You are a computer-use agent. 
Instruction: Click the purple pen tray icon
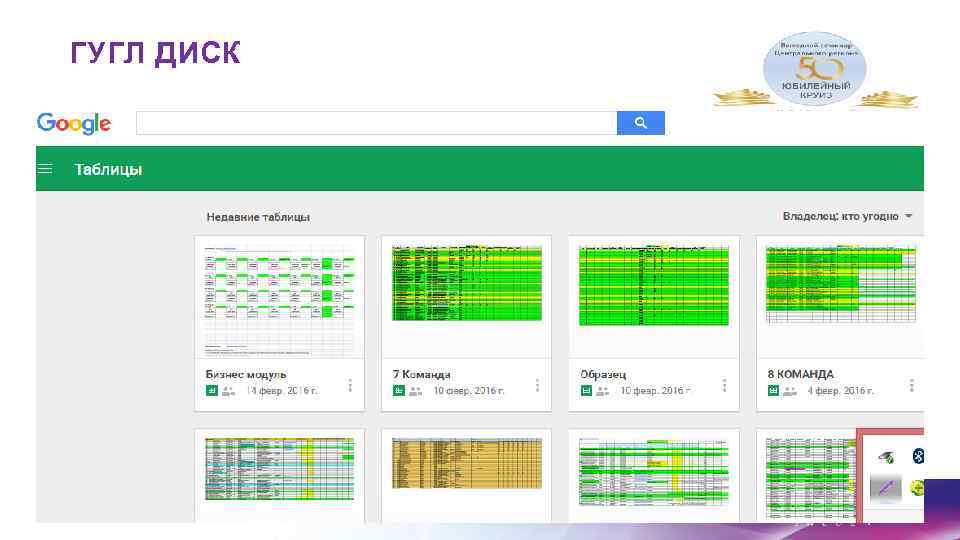(886, 488)
